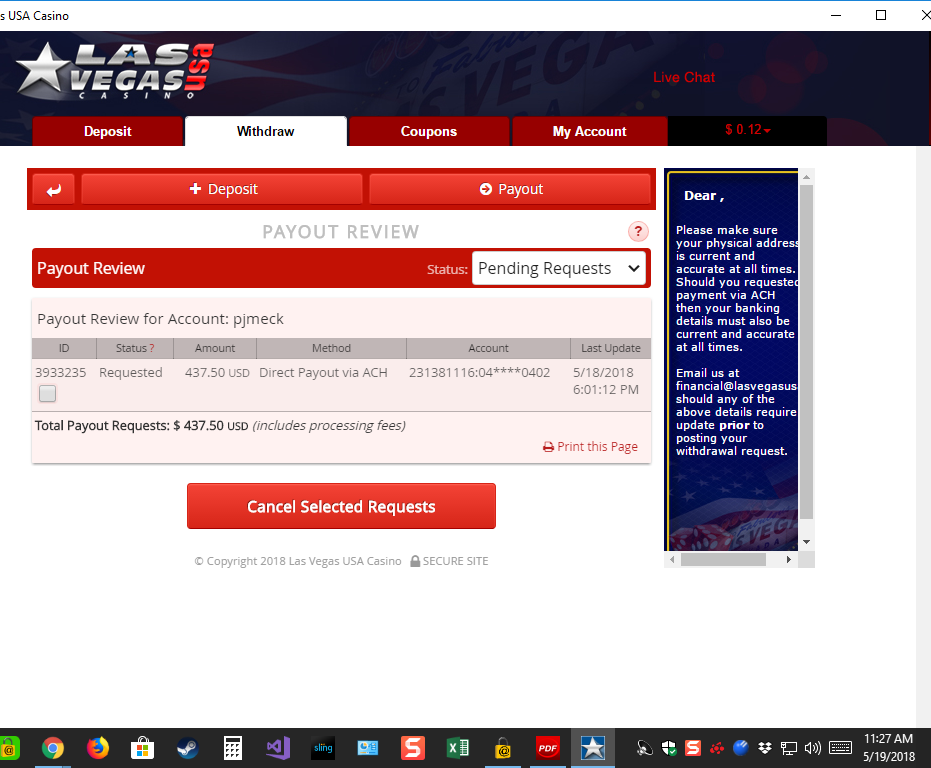The image size is (931, 768).
Task: Click the Print this Page link
Action: tap(597, 447)
